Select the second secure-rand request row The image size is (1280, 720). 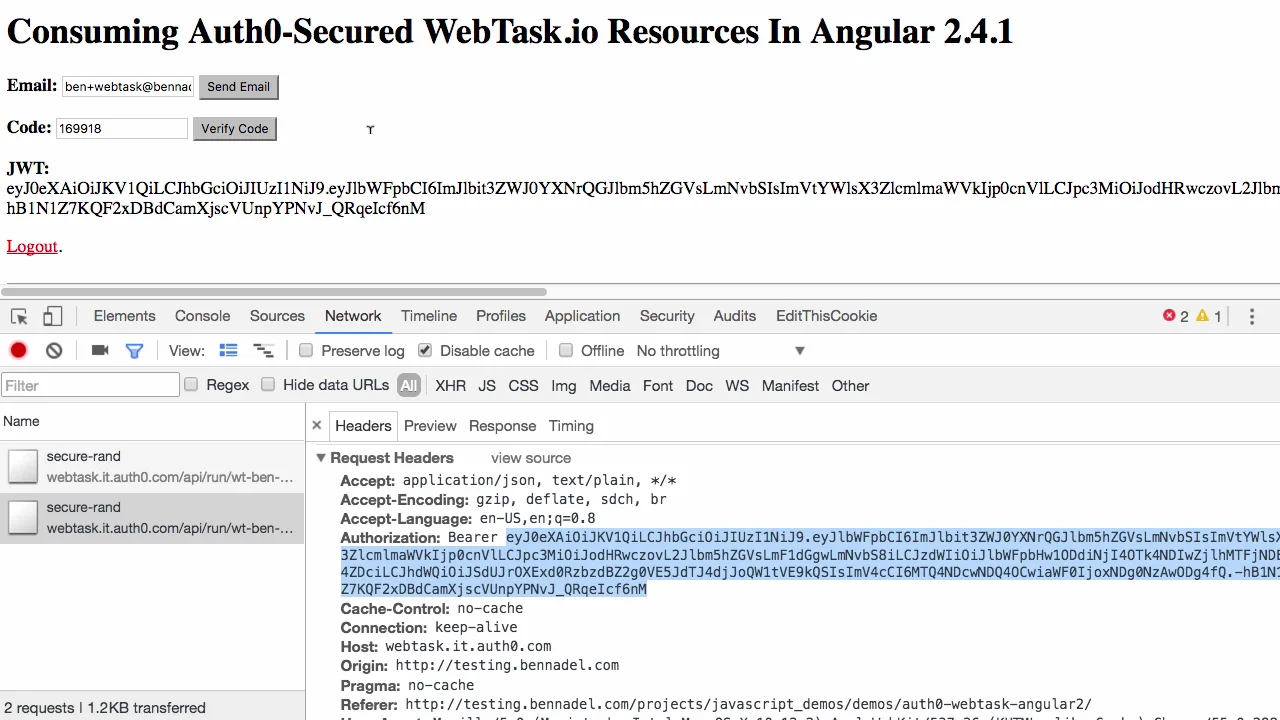point(152,518)
